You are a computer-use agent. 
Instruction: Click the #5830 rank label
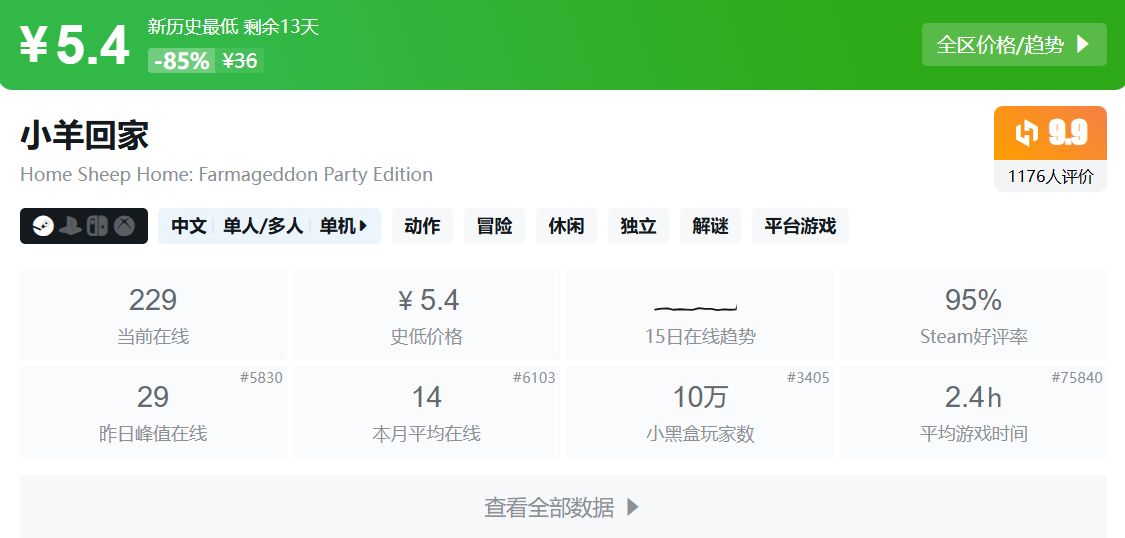click(261, 378)
